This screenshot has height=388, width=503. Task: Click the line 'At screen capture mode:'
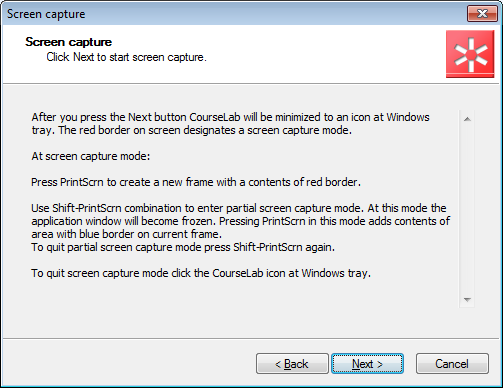tap(91, 156)
